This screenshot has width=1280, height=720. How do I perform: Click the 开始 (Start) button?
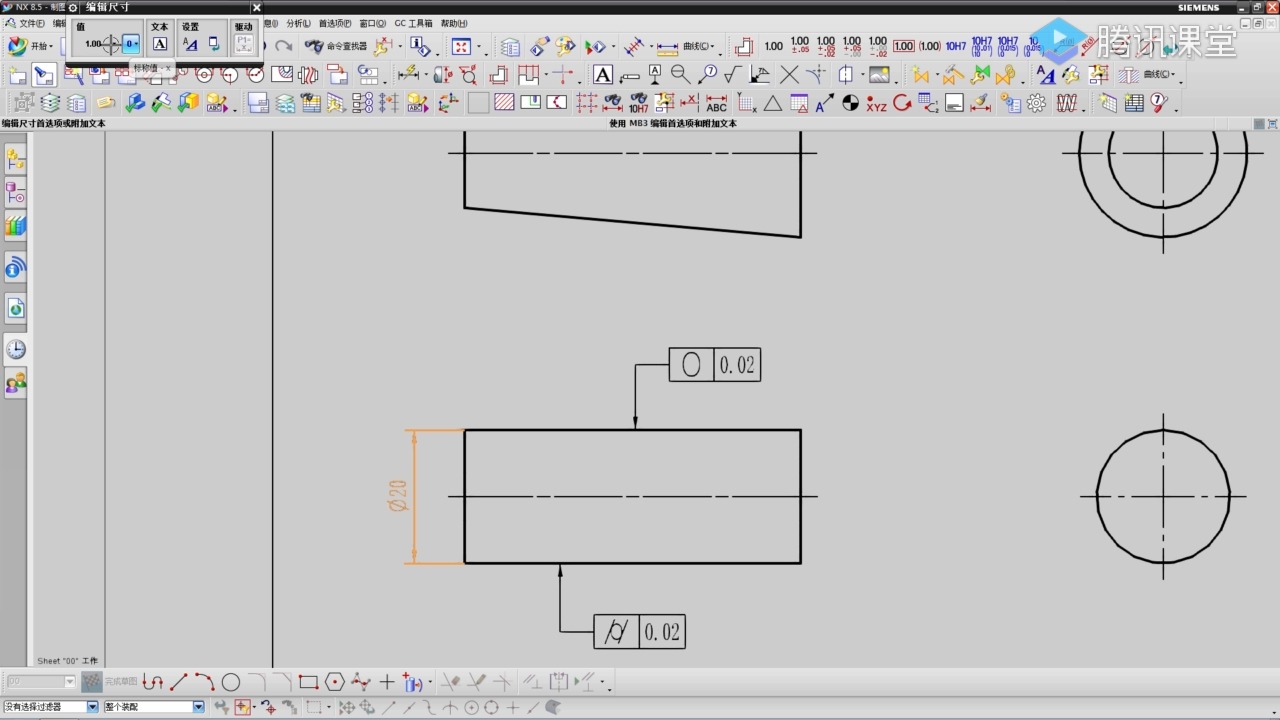pyautogui.click(x=30, y=46)
